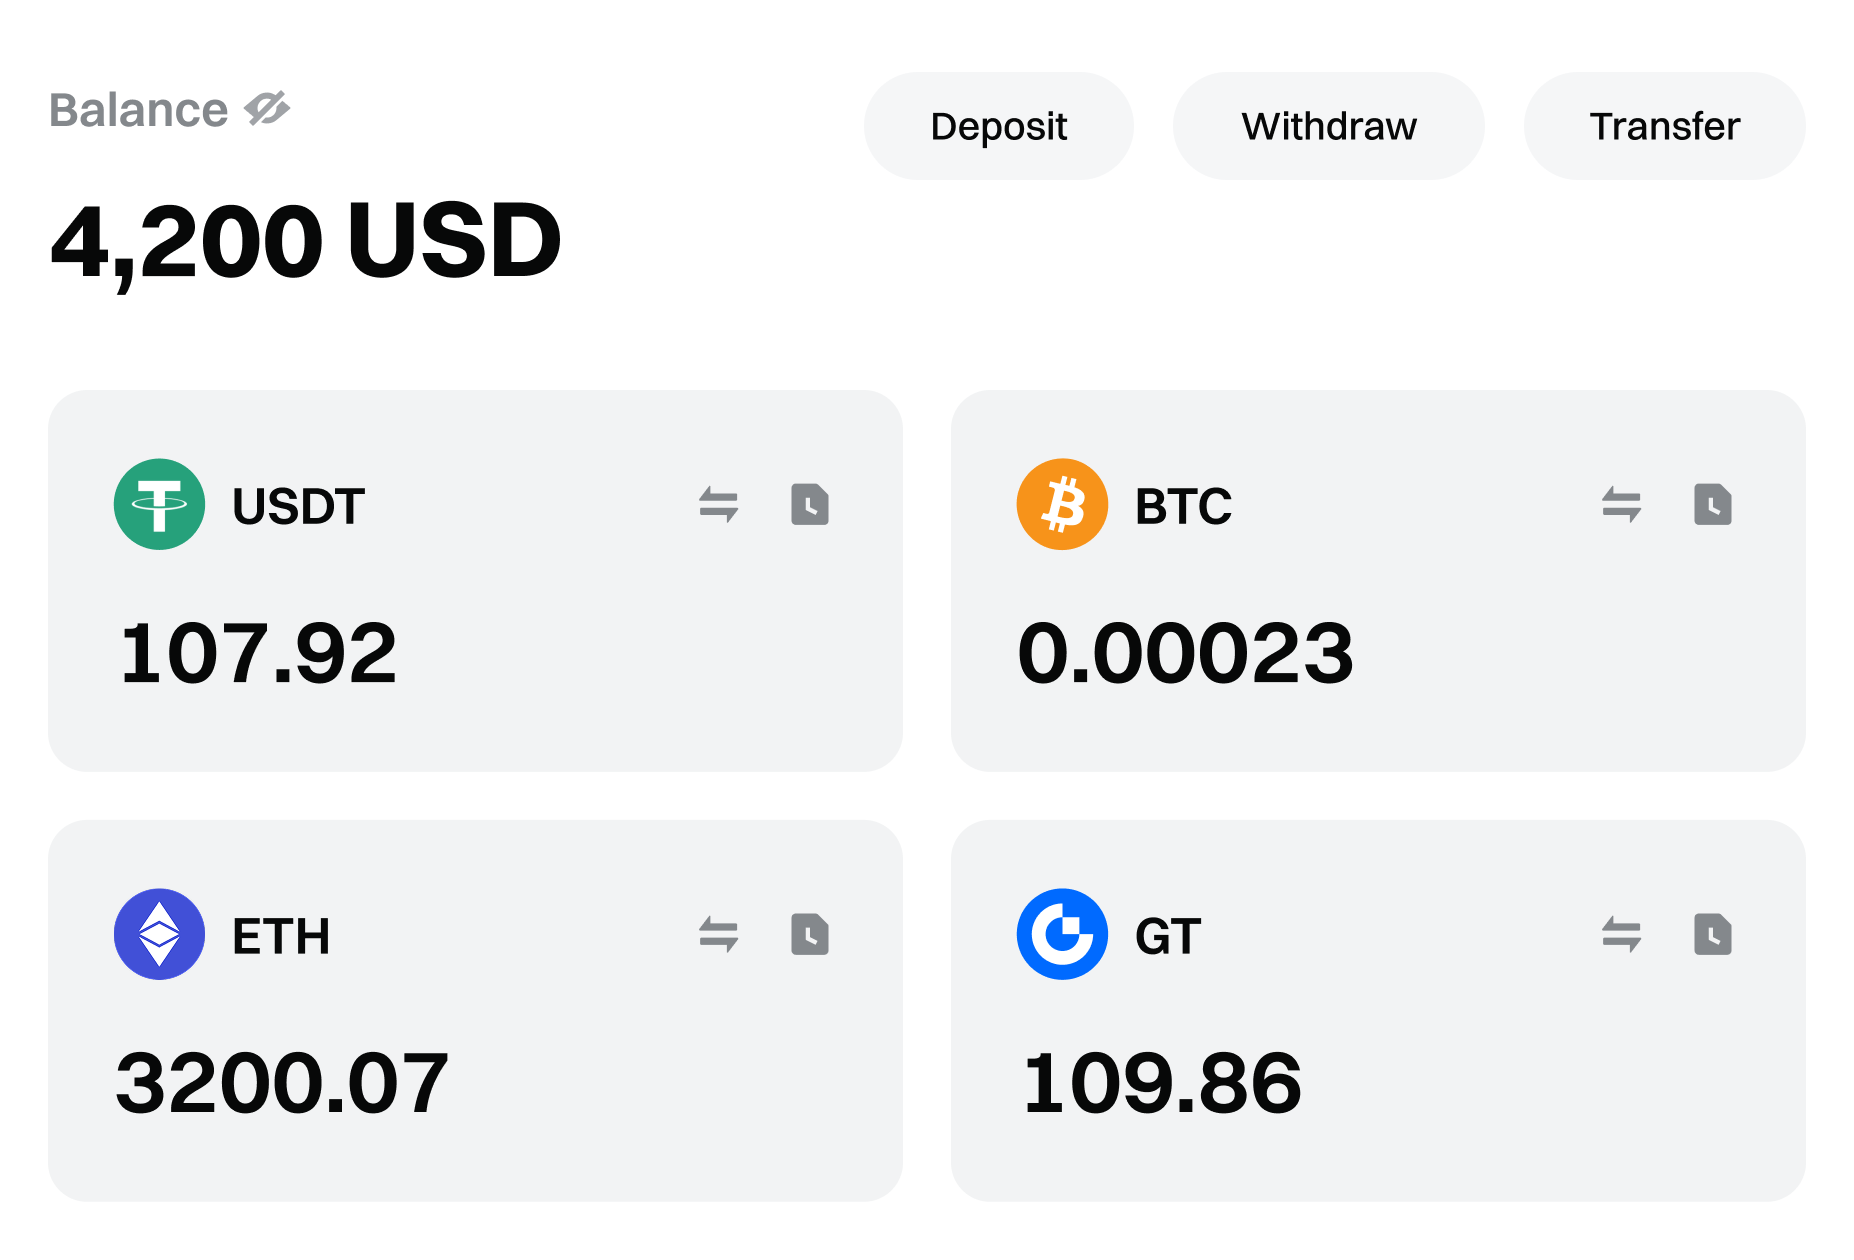The width and height of the screenshot is (1854, 1260).
Task: Click the swap arrows on USDT card
Action: tap(718, 504)
